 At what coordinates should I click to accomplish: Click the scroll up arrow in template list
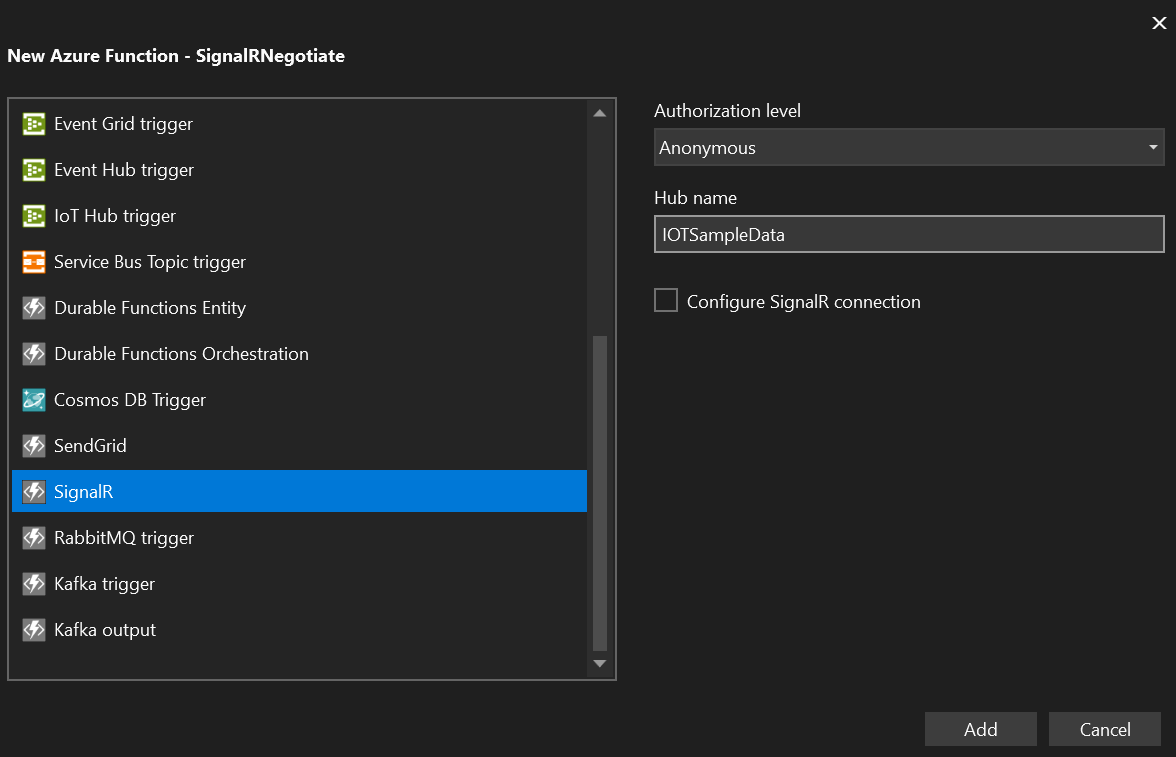click(599, 113)
